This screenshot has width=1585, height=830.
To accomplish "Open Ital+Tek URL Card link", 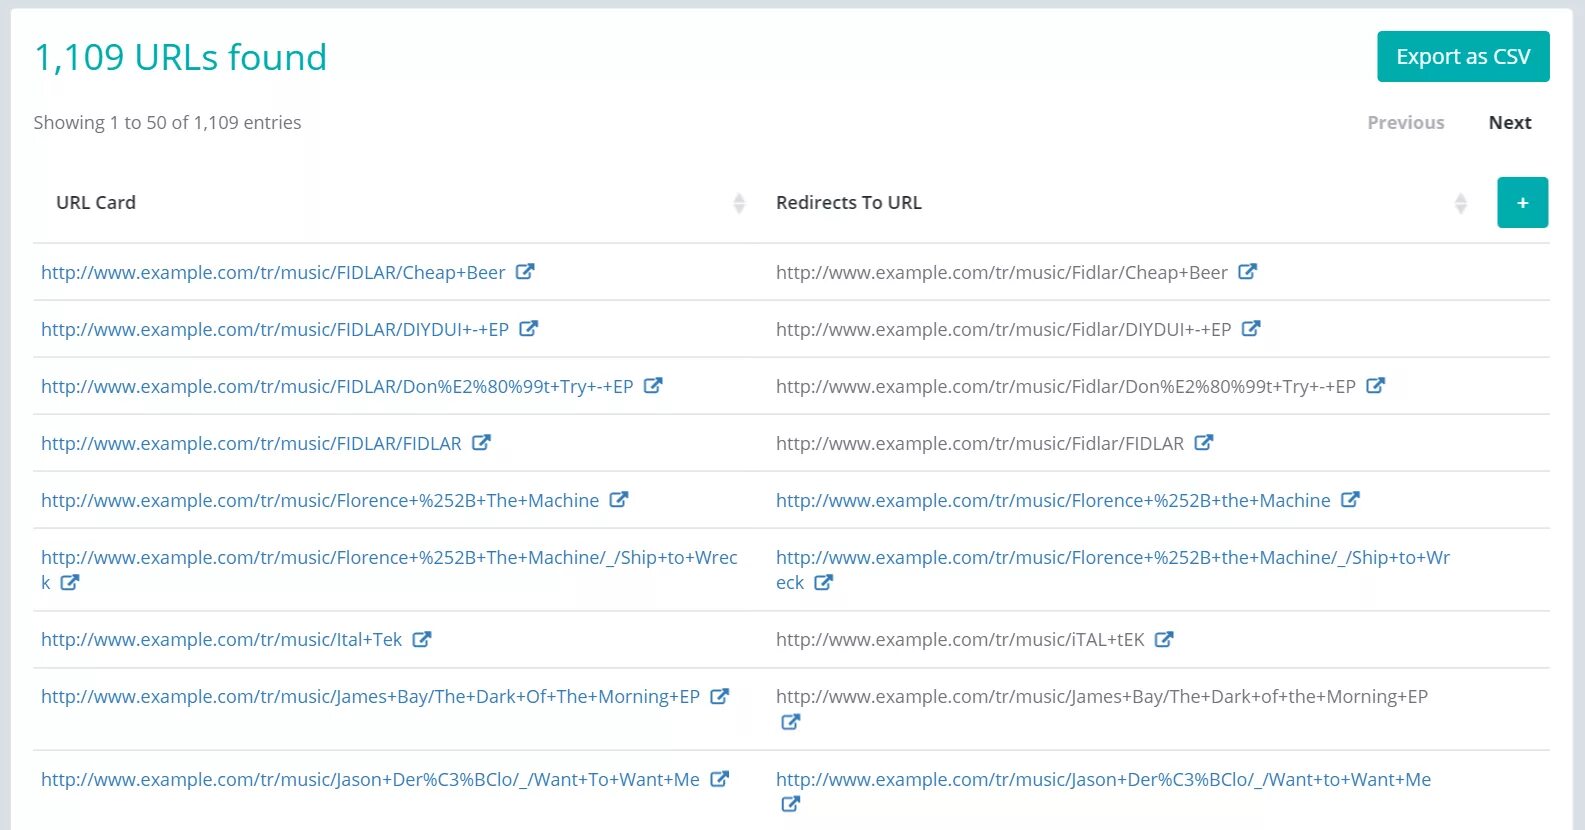I will point(221,640).
